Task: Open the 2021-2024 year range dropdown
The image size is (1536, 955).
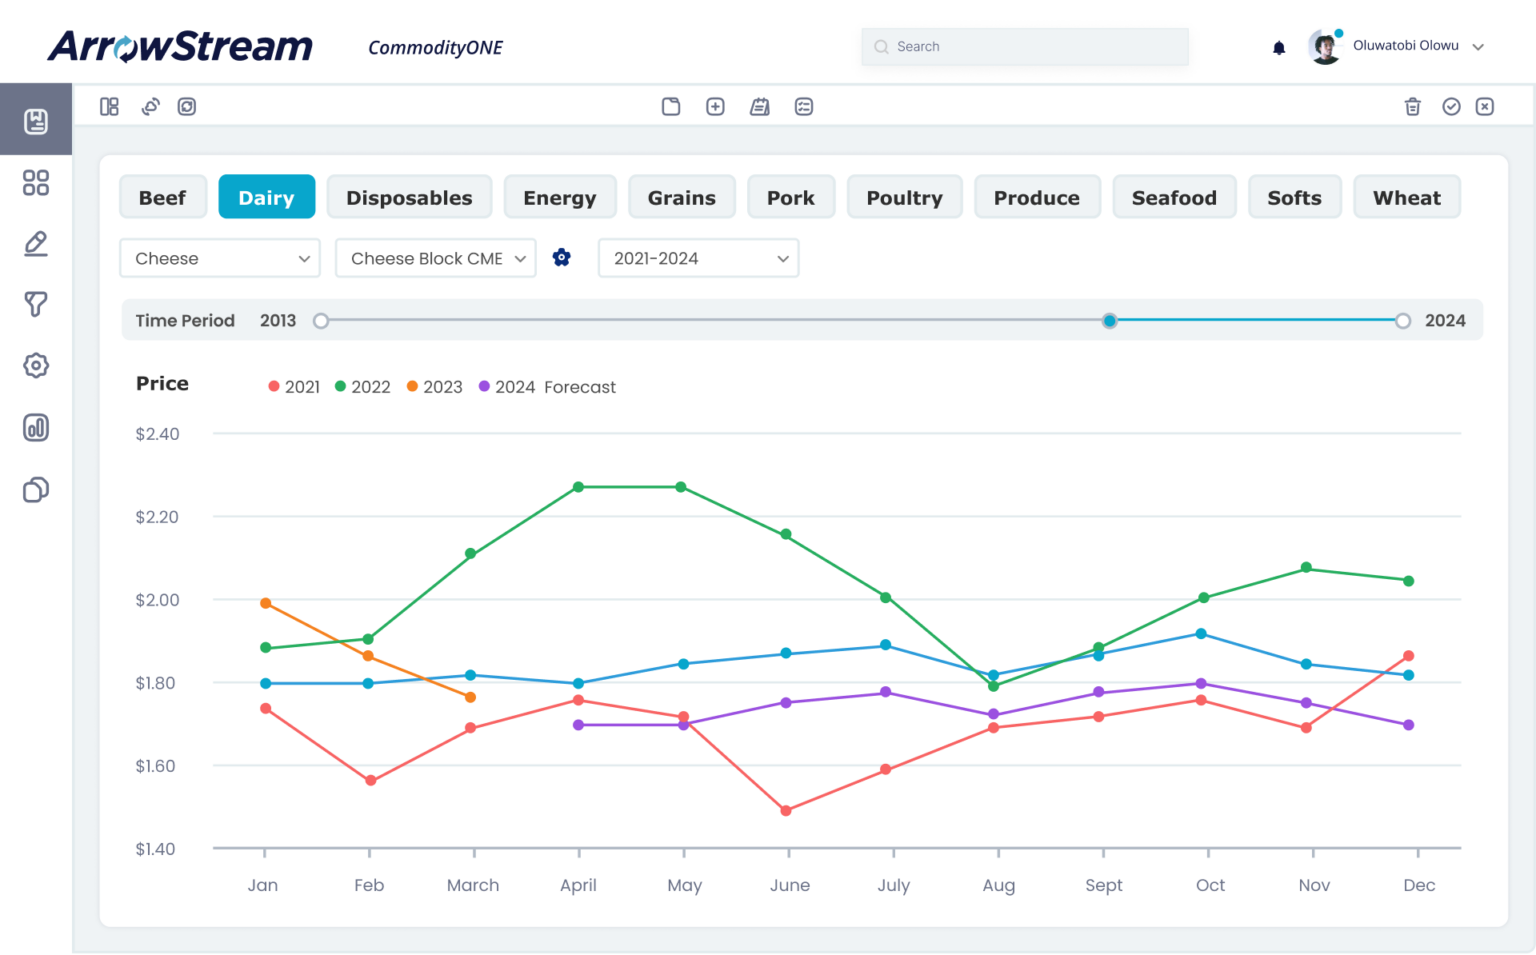Action: point(698,258)
